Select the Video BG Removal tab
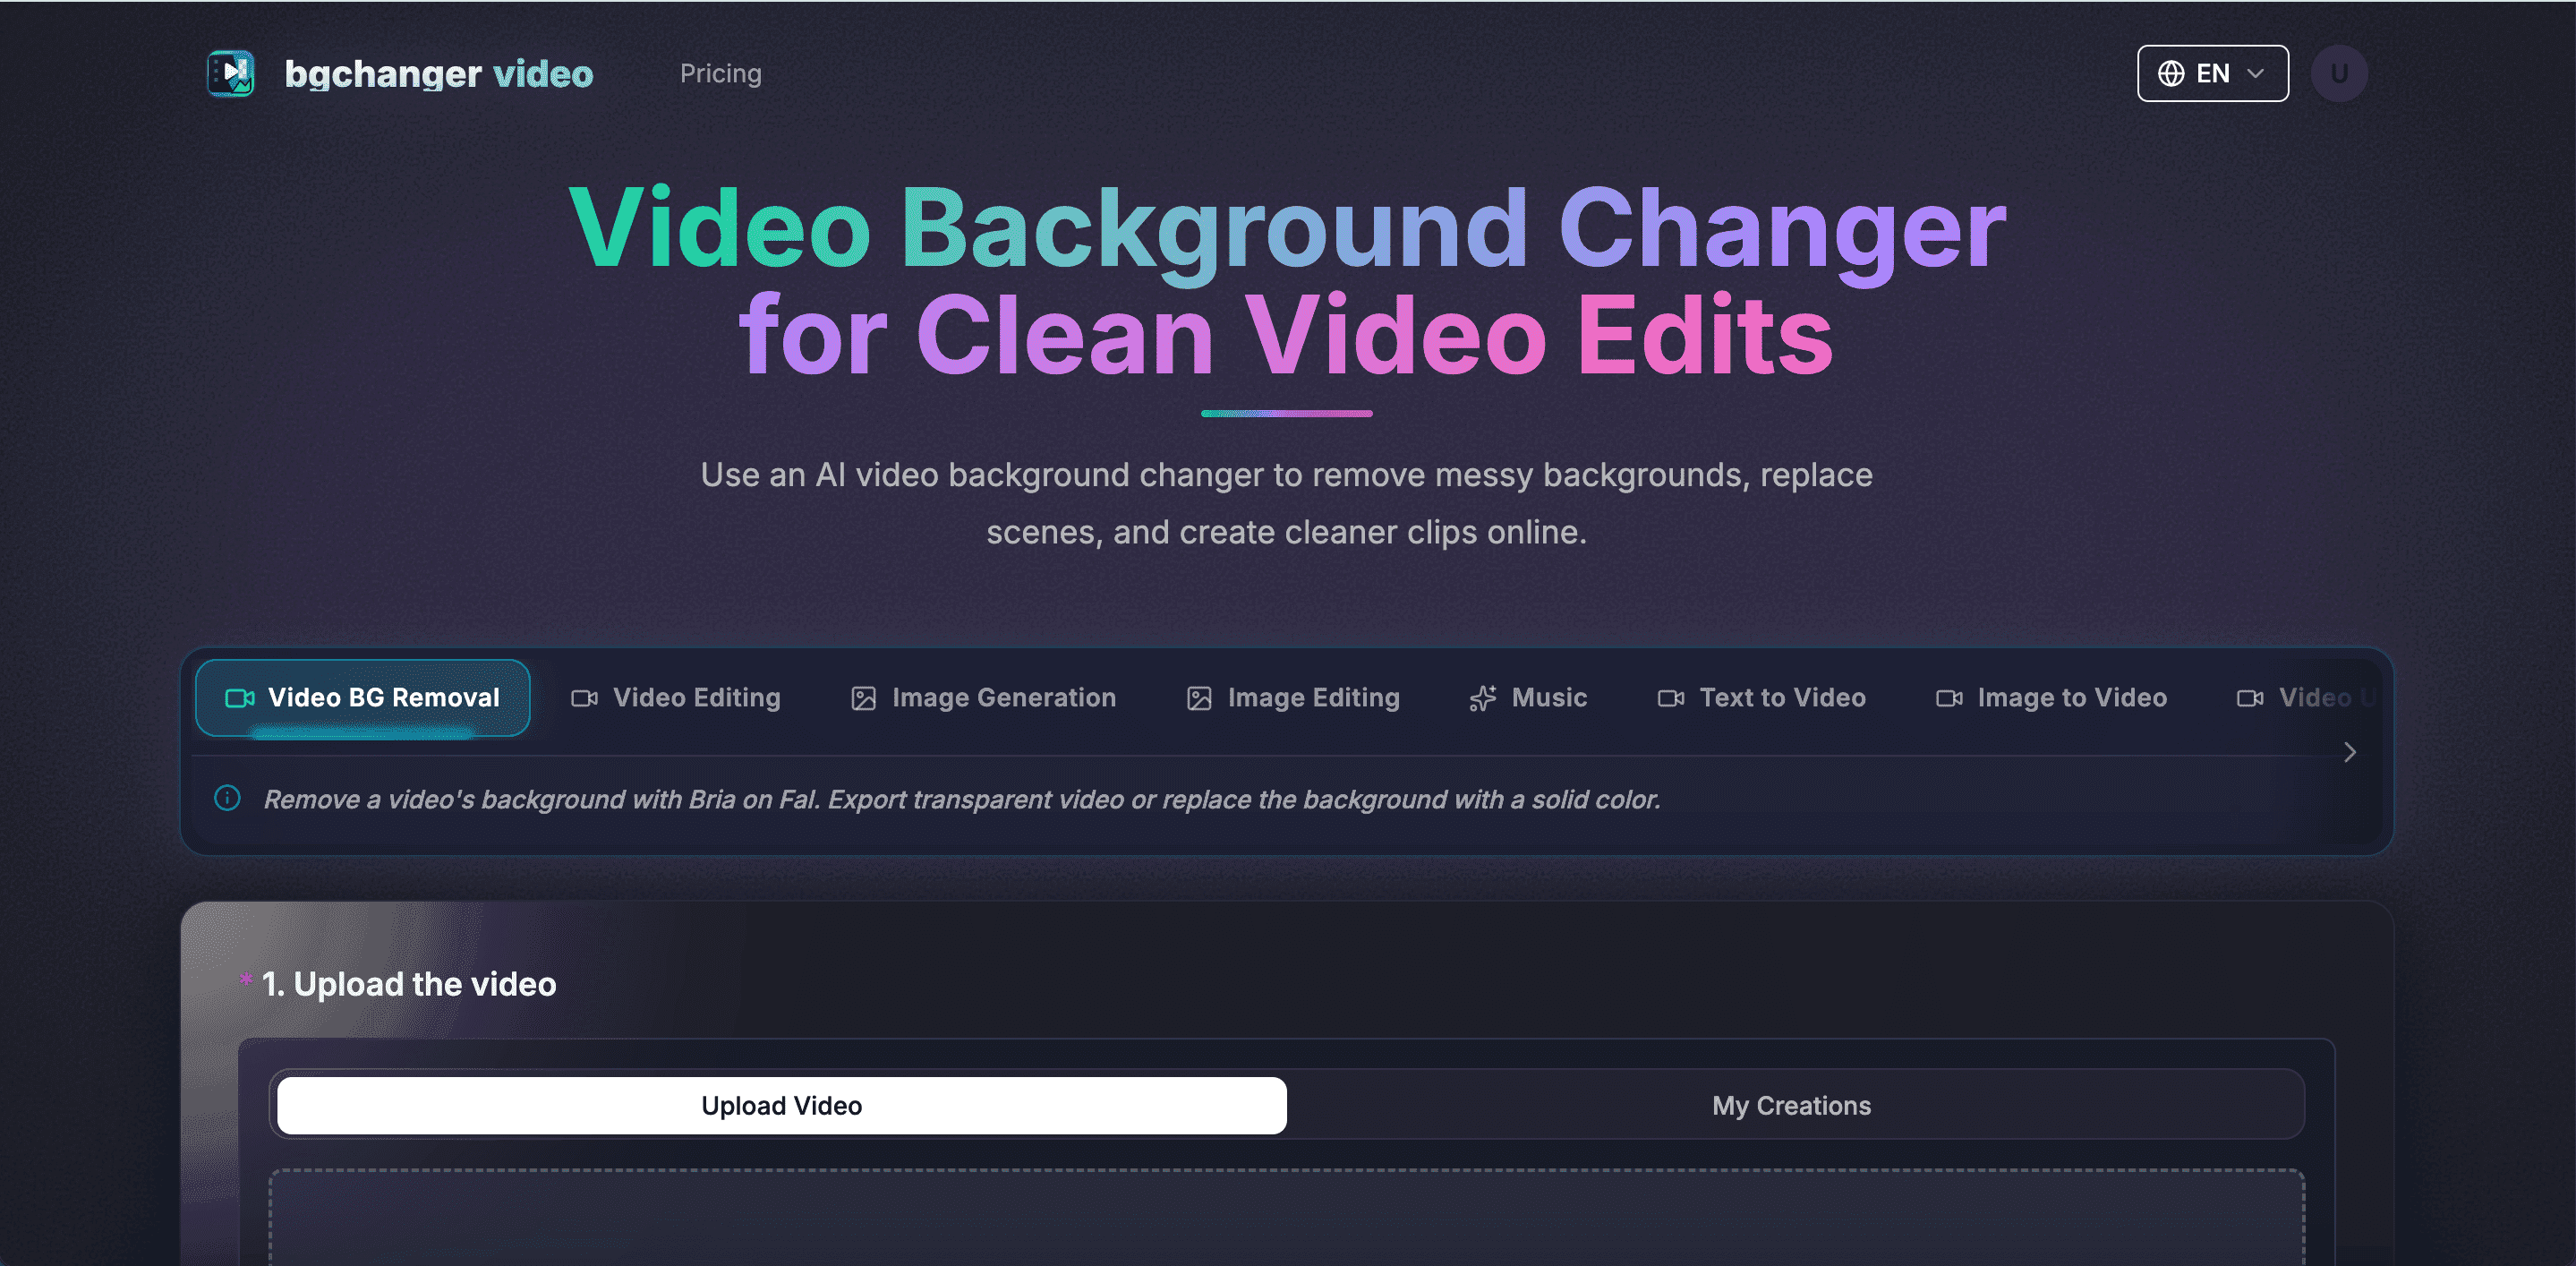Viewport: 2576px width, 1266px height. pyautogui.click(x=363, y=698)
